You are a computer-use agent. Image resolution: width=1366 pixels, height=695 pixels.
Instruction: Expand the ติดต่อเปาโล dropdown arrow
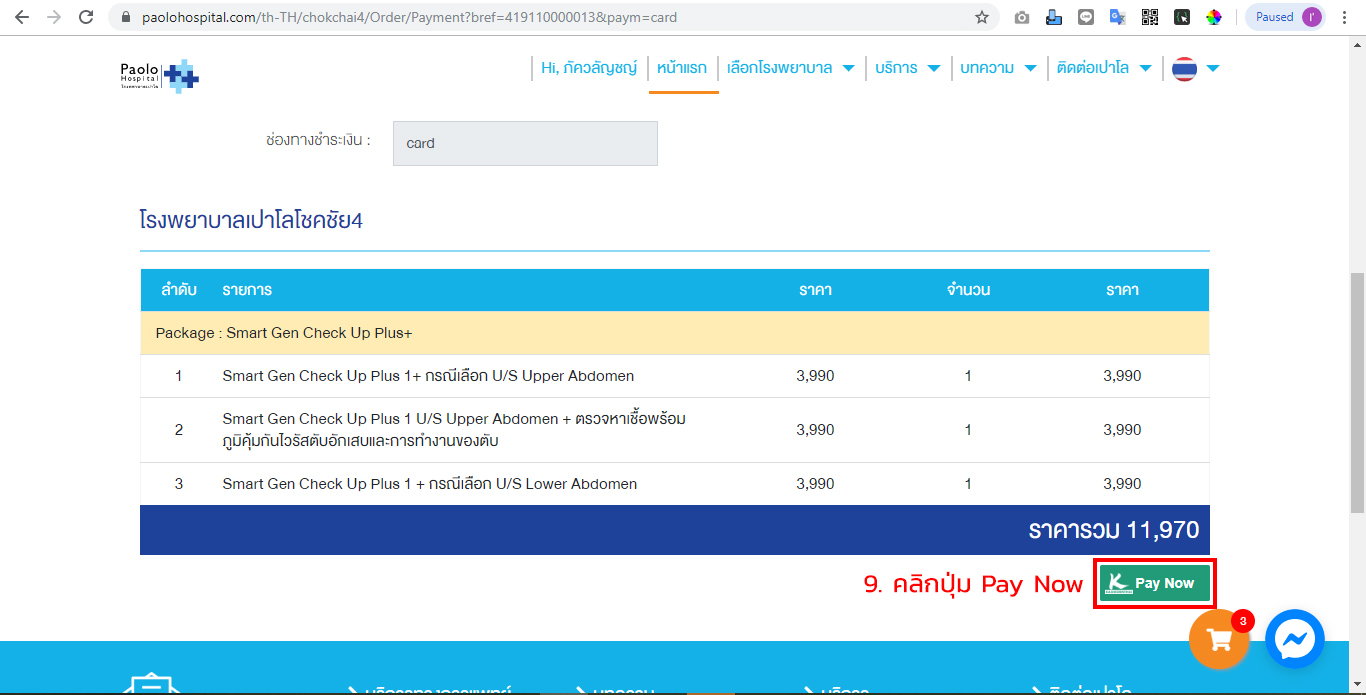(x=1145, y=69)
